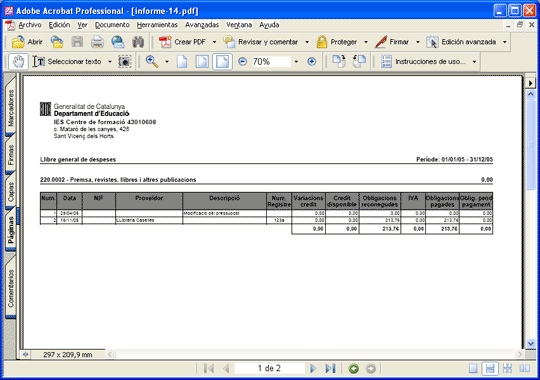540x380 pixels.
Task: Select the Zoom magnifier tool
Action: 152,62
